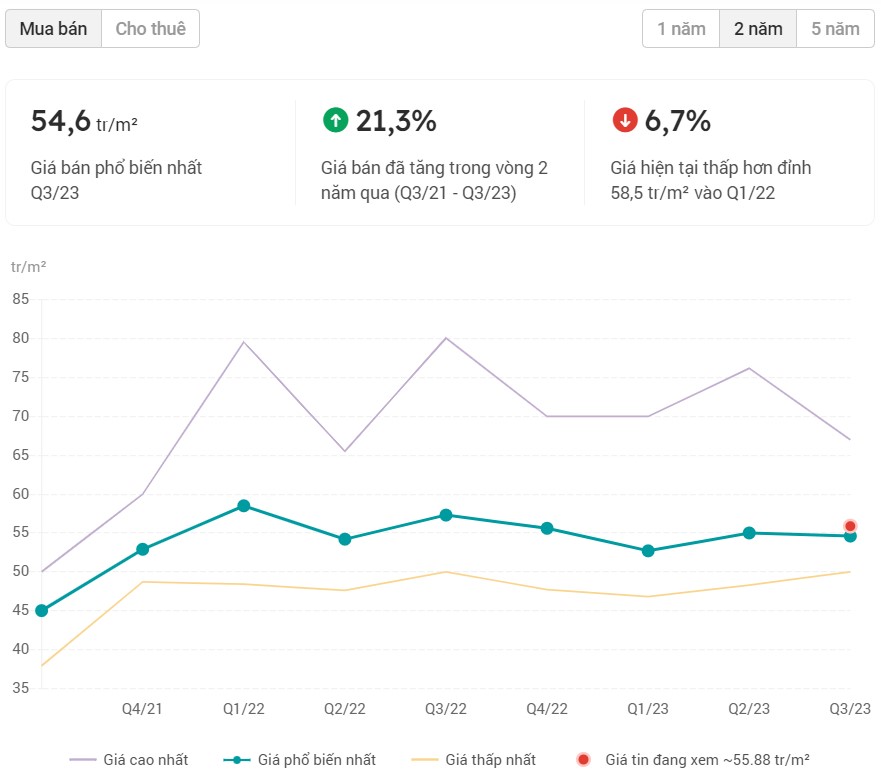
Task: Click the Q4/21 data point on teal line
Action: 142,549
